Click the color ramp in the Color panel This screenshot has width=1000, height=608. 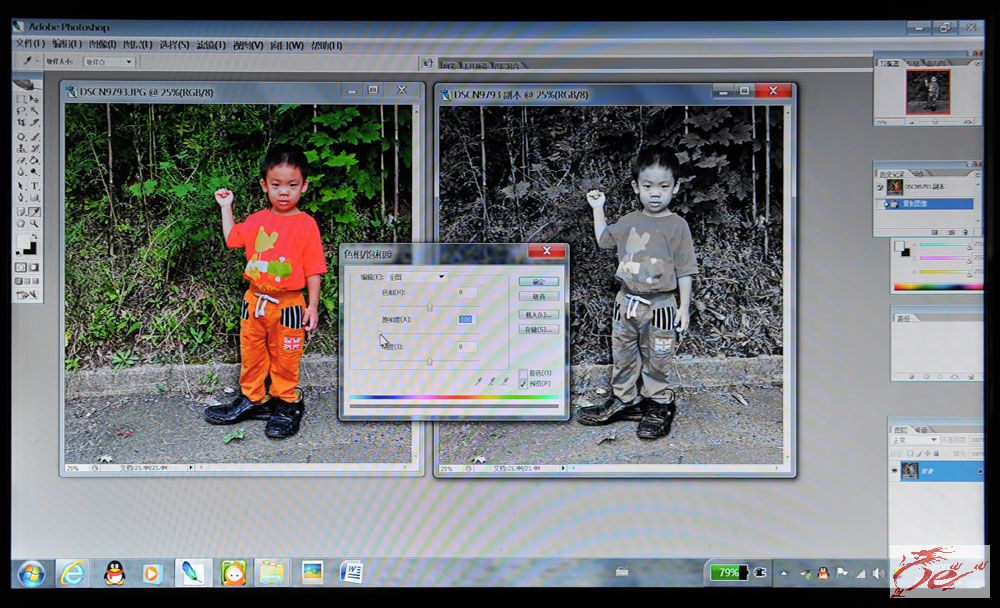point(938,287)
